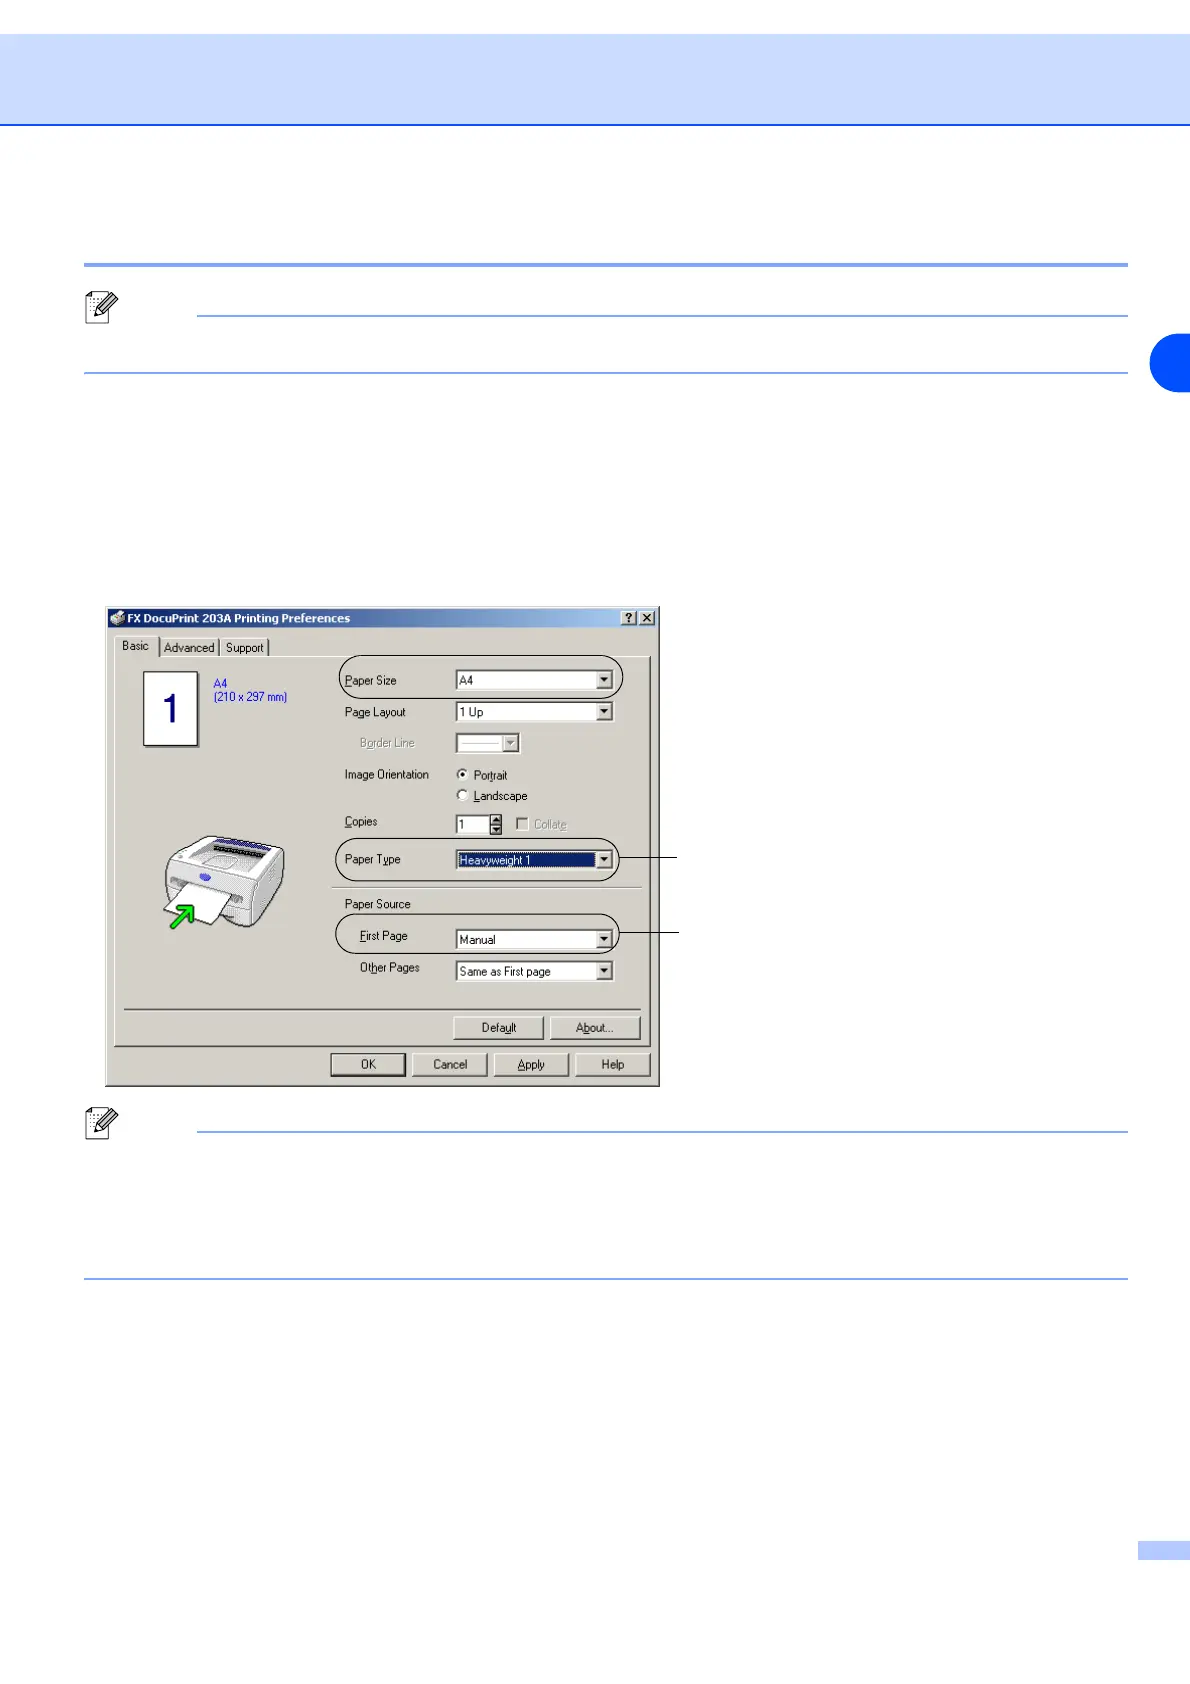
Task: Open the Paper Type dropdown showing Heavyweight 1
Action: [534, 860]
